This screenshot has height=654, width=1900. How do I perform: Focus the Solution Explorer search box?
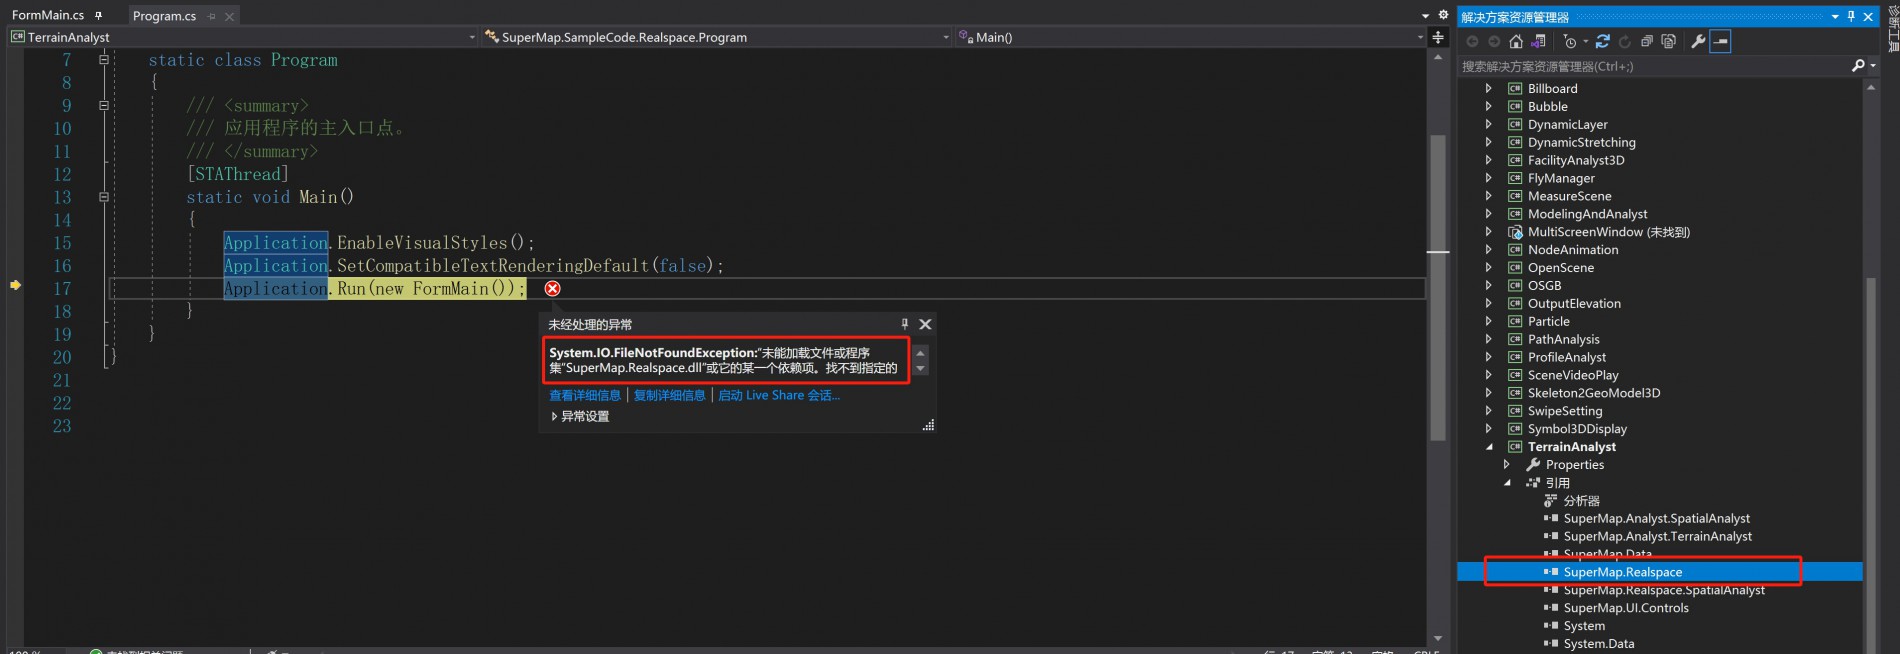pos(1654,66)
